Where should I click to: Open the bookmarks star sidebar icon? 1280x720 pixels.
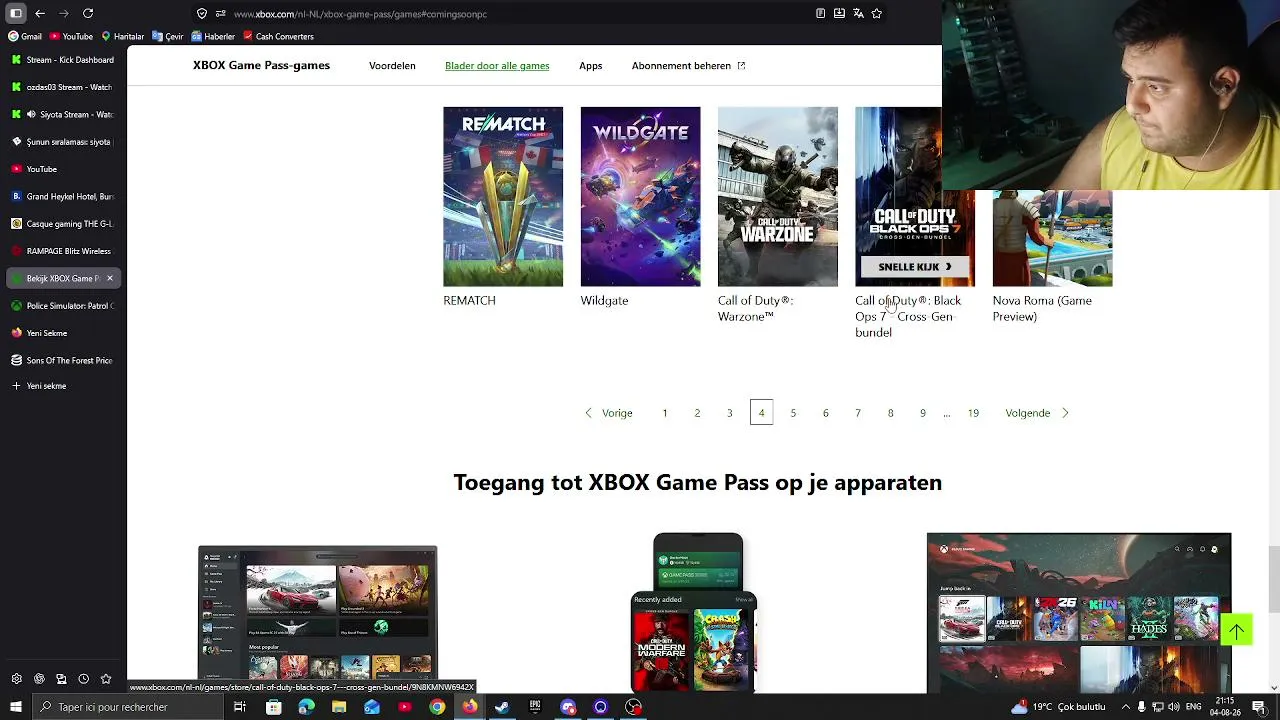click(x=106, y=679)
